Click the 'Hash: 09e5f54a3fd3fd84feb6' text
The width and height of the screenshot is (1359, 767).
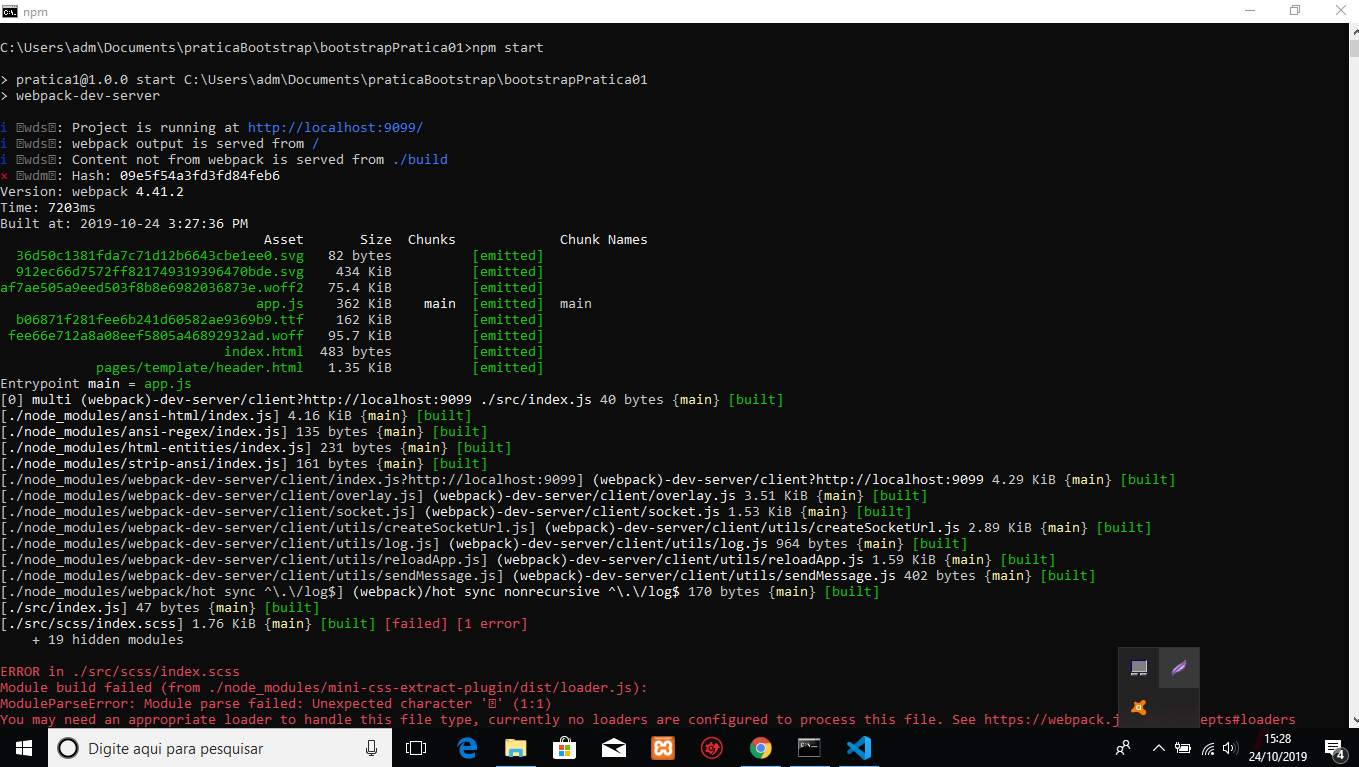click(x=176, y=176)
